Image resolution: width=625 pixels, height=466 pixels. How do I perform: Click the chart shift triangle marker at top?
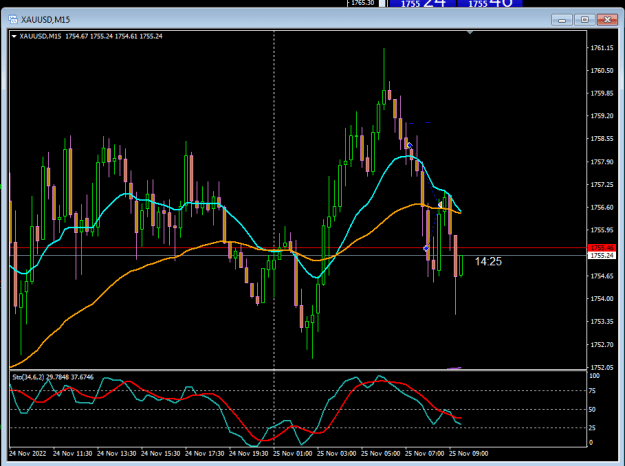tap(470, 32)
